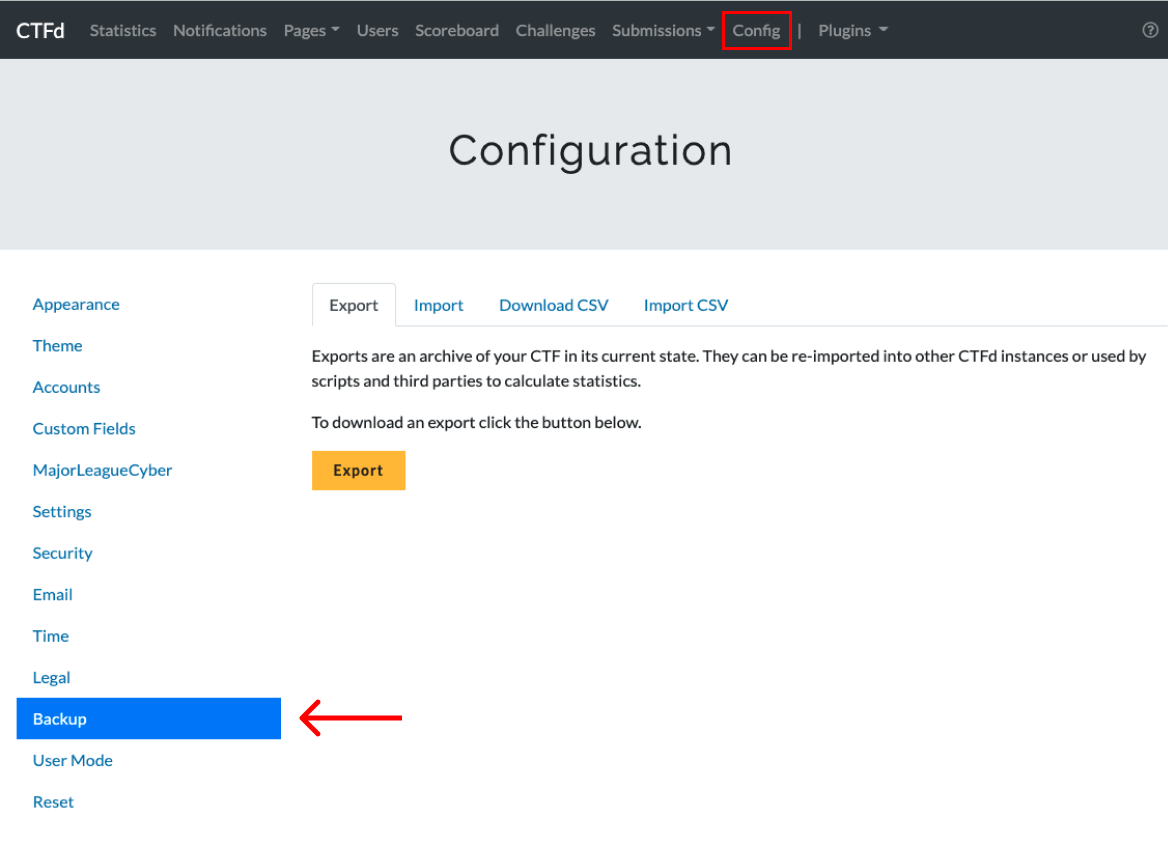
Task: Select Config in the top navbar
Action: [756, 30]
